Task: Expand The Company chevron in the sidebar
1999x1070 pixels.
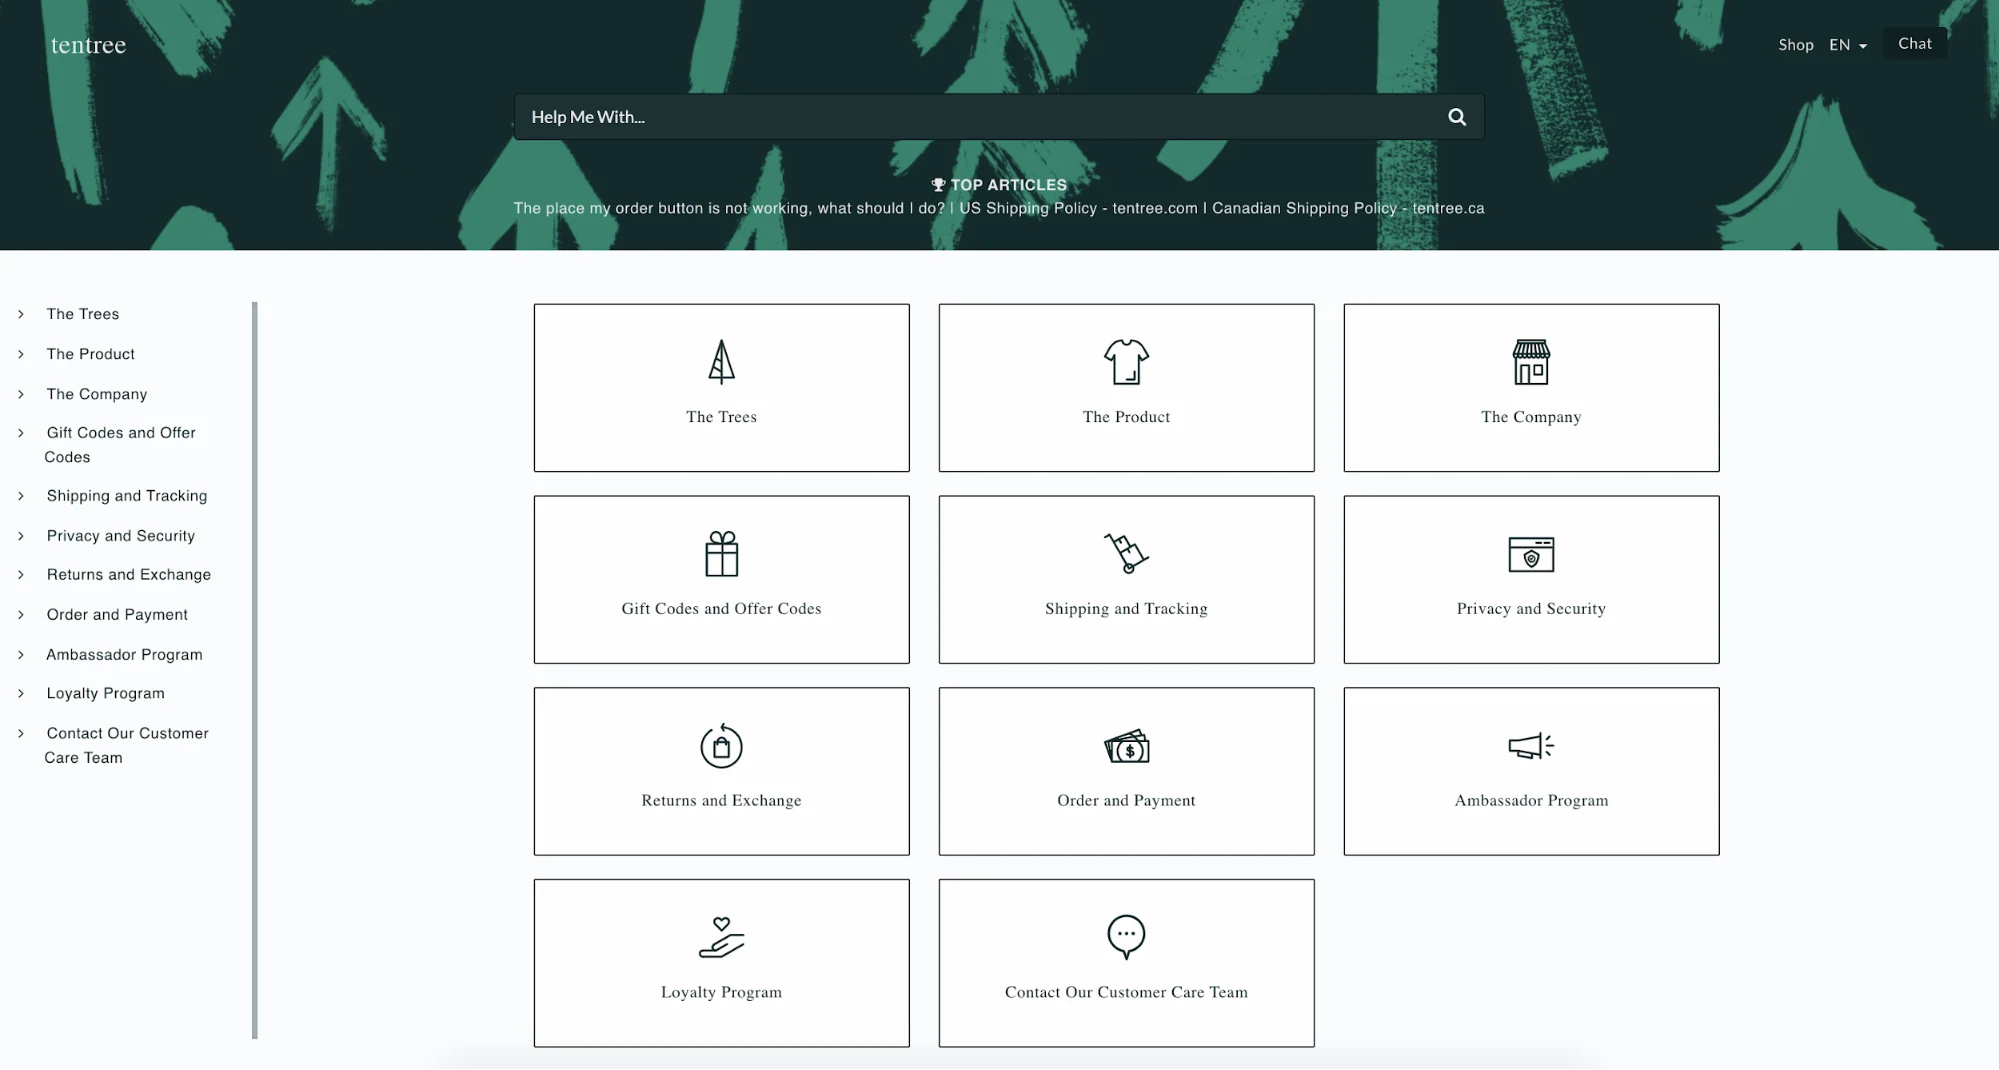Action: (21, 394)
